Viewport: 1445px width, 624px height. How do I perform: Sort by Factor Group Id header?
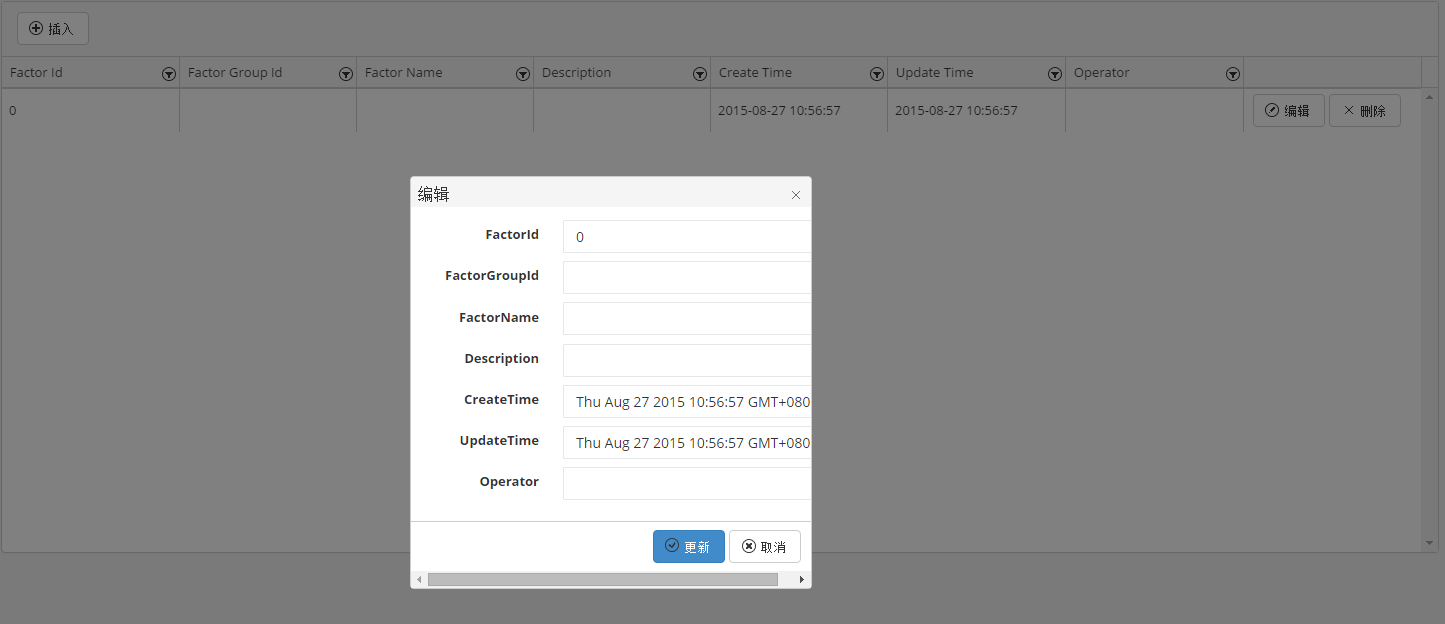pyautogui.click(x=235, y=73)
